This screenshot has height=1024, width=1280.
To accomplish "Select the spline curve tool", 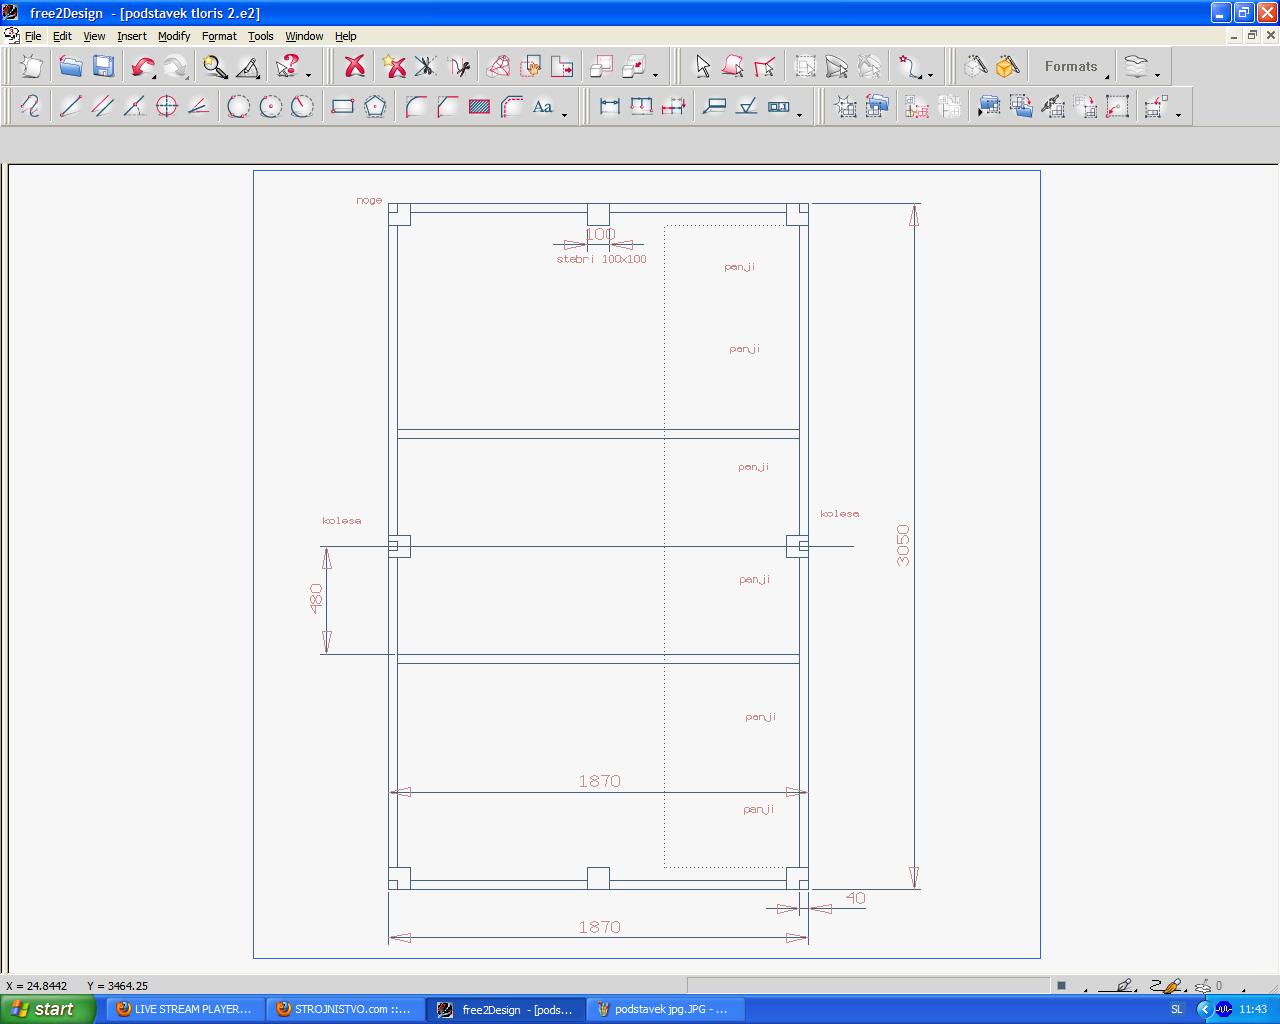I will click(x=31, y=106).
